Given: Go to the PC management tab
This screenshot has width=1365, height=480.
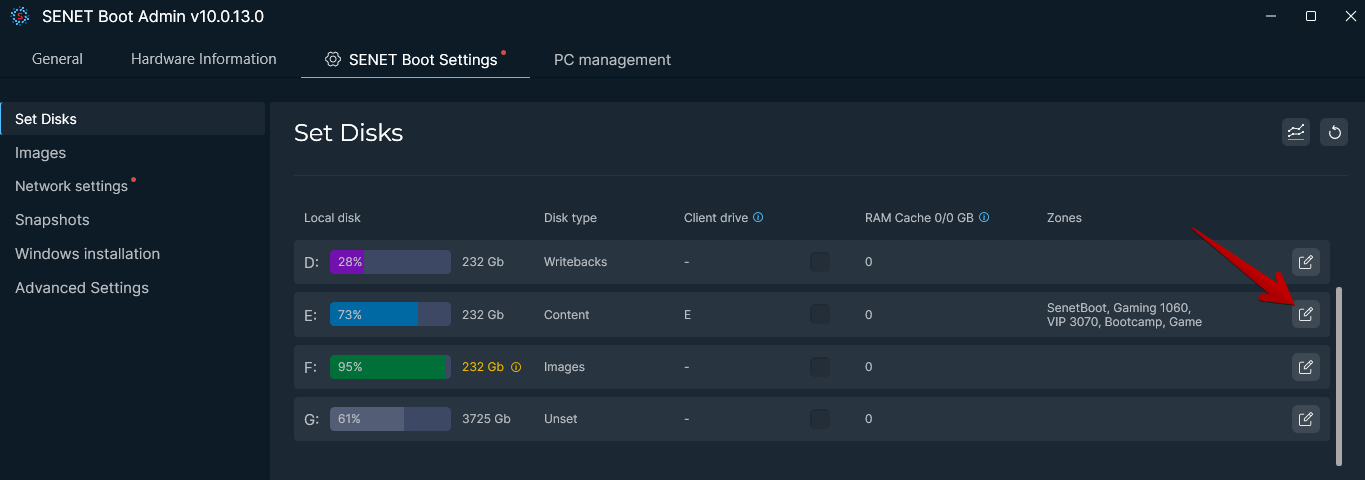Looking at the screenshot, I should coord(612,60).
